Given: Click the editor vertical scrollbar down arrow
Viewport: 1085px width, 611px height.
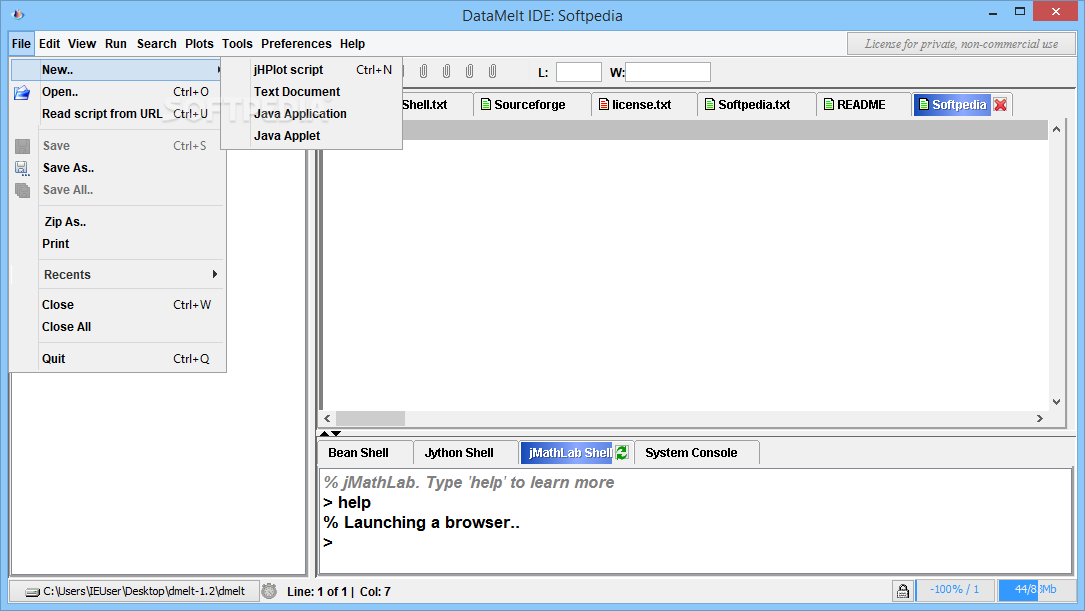Looking at the screenshot, I should [1056, 401].
